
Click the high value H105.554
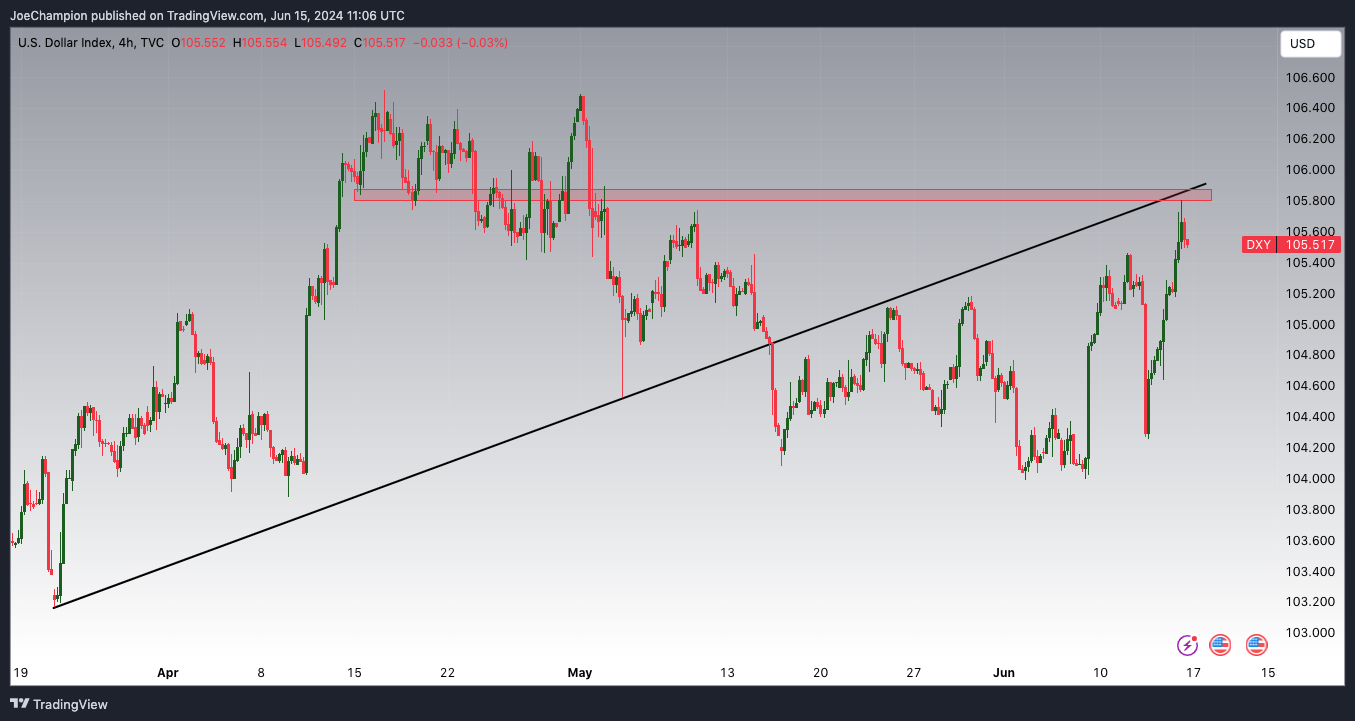tap(260, 43)
